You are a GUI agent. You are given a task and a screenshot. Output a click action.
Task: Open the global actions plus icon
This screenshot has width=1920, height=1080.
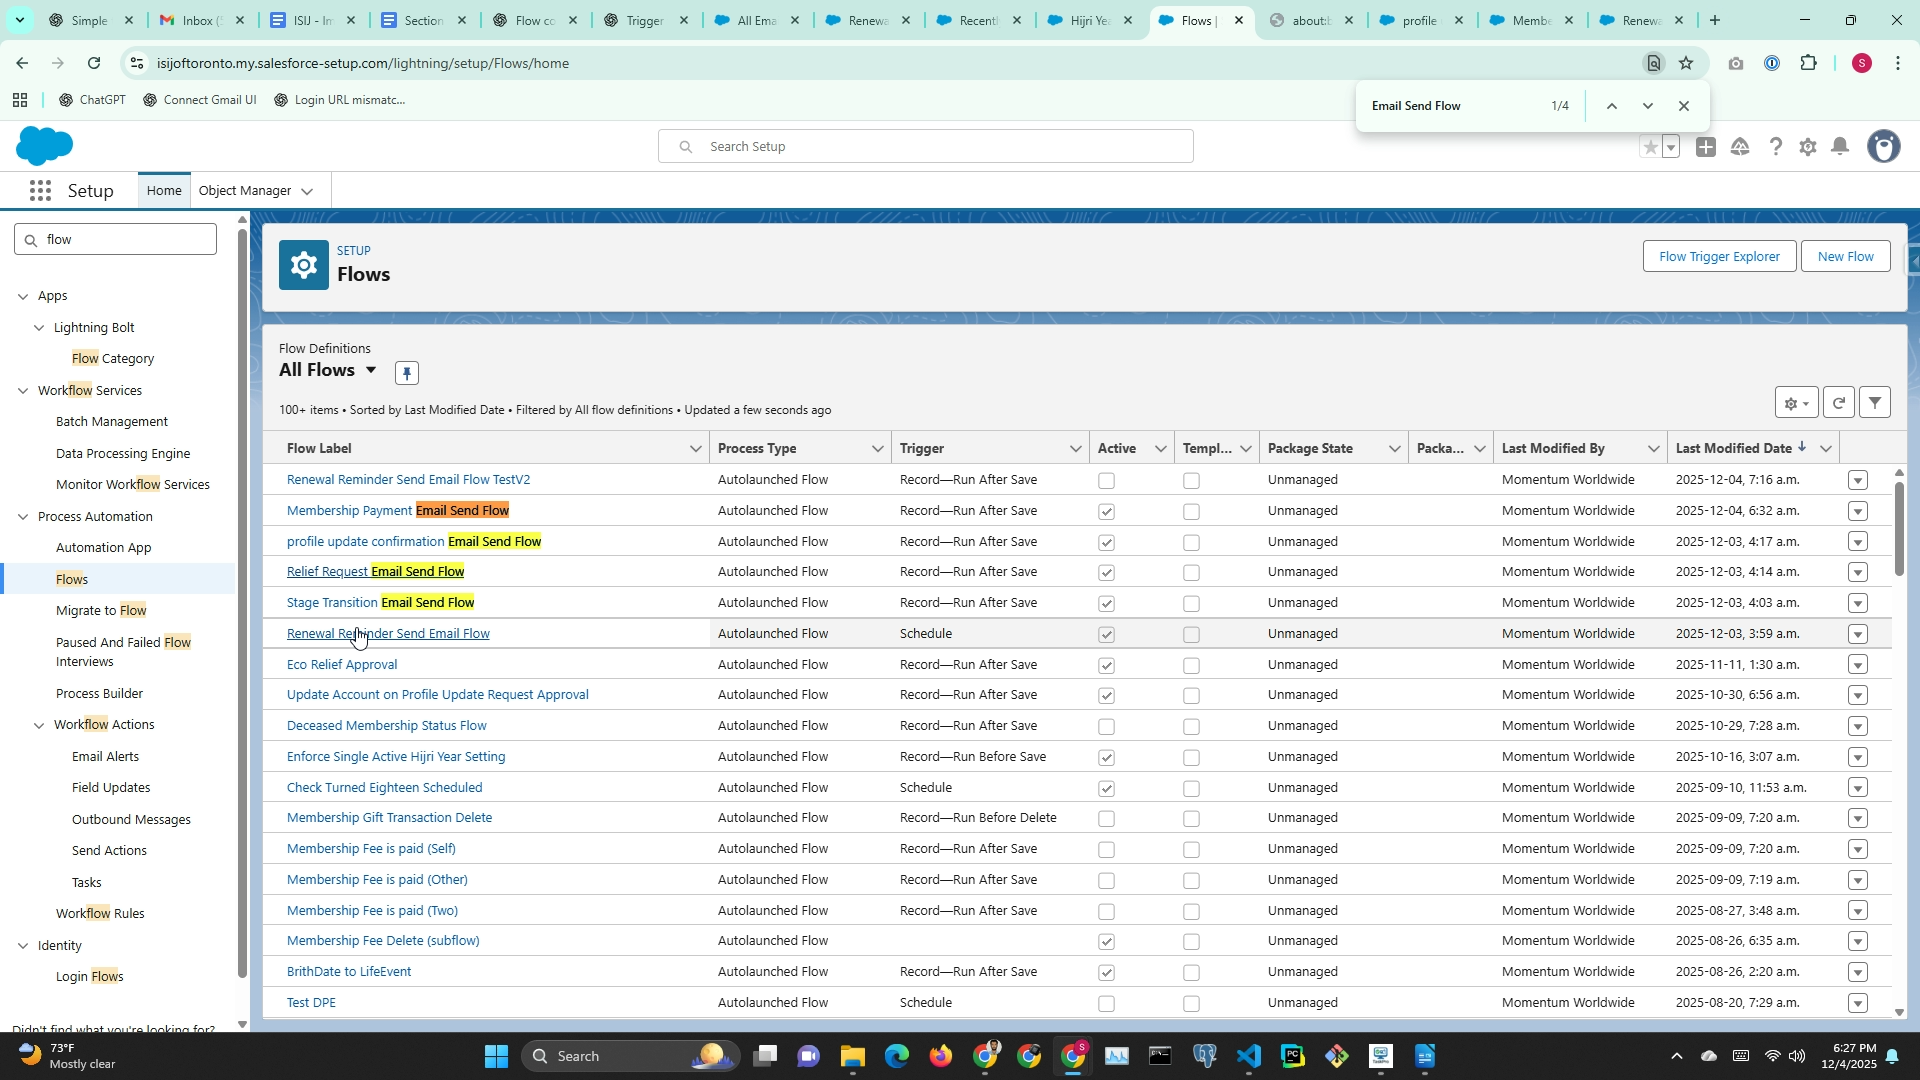1706,147
